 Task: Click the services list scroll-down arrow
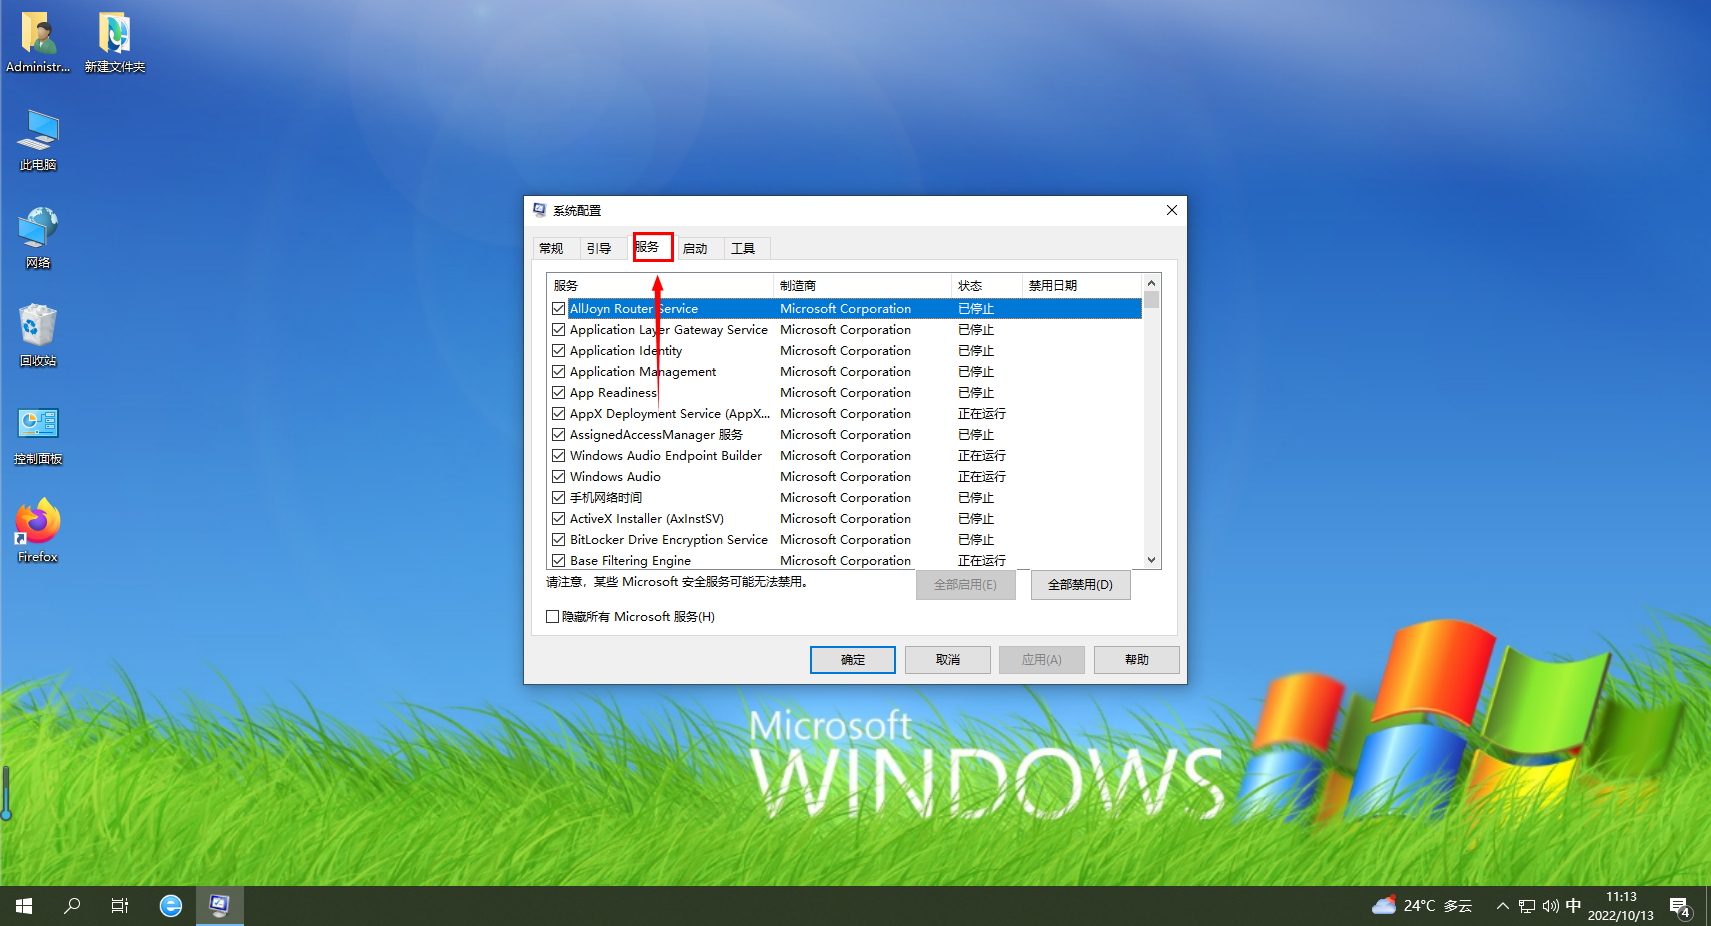click(1151, 560)
